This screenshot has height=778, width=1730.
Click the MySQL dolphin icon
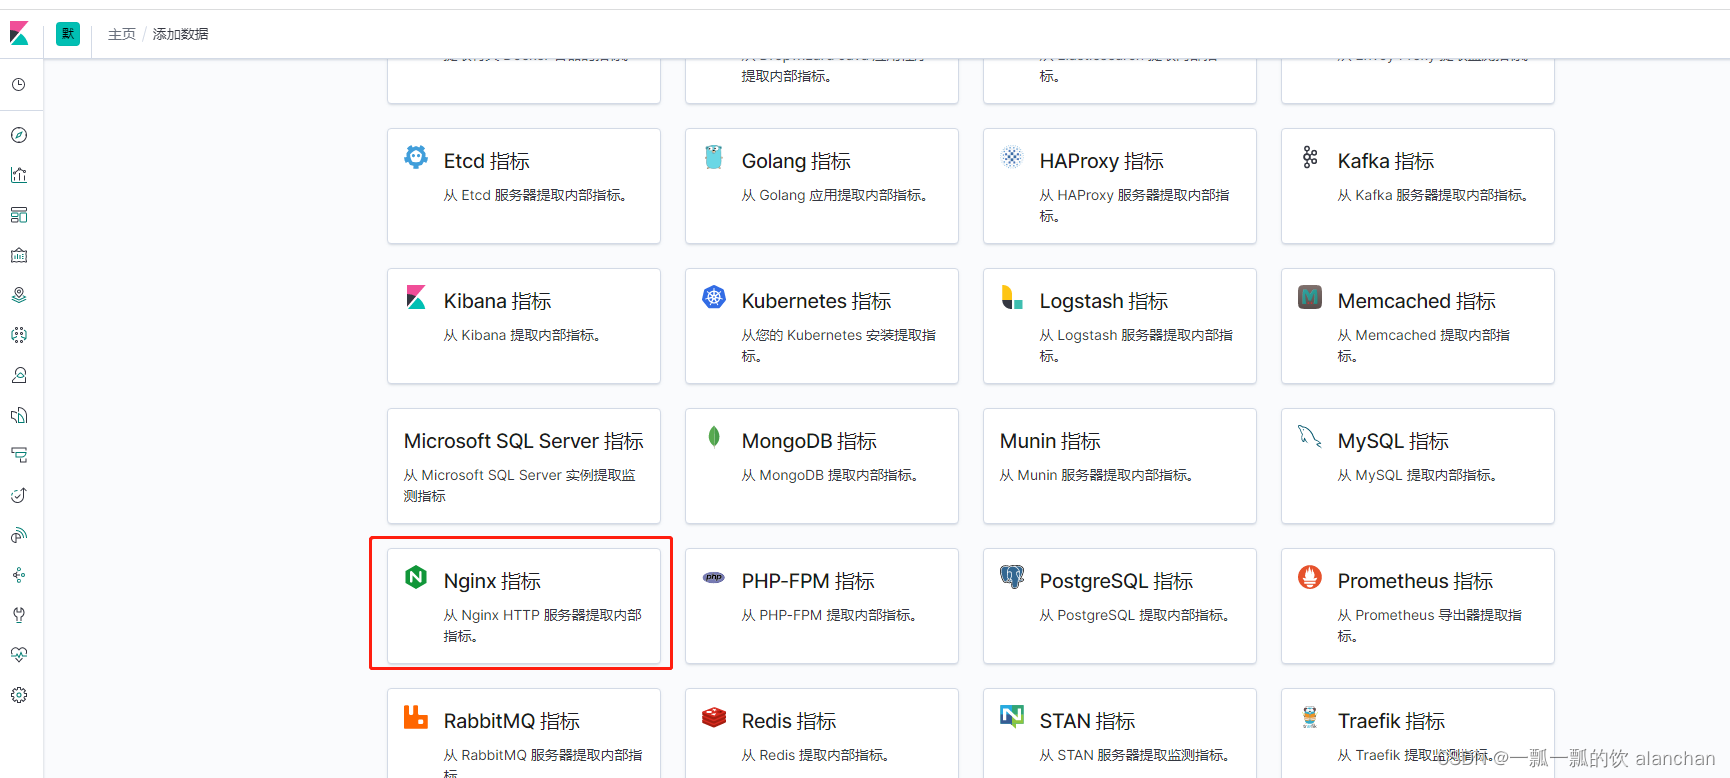pos(1310,437)
